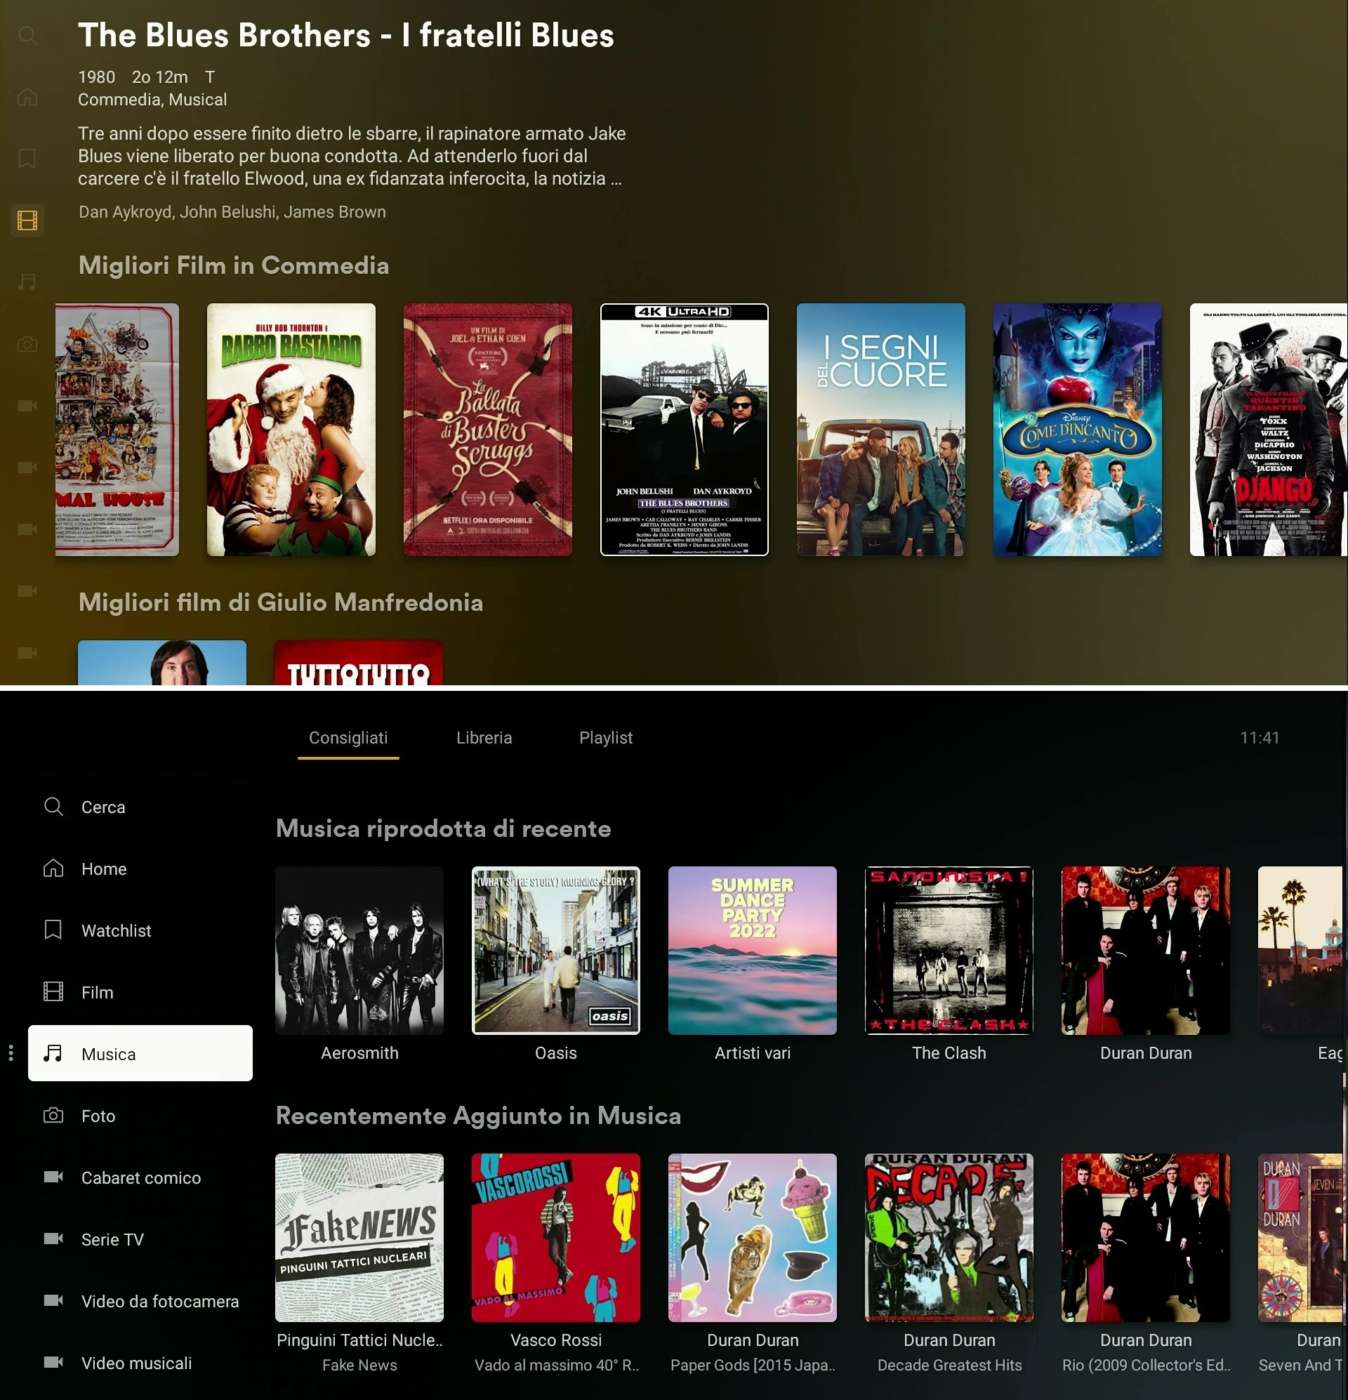Open the Seven And The Ragged Tiger album
The height and width of the screenshot is (1400, 1348).
point(1300,1237)
